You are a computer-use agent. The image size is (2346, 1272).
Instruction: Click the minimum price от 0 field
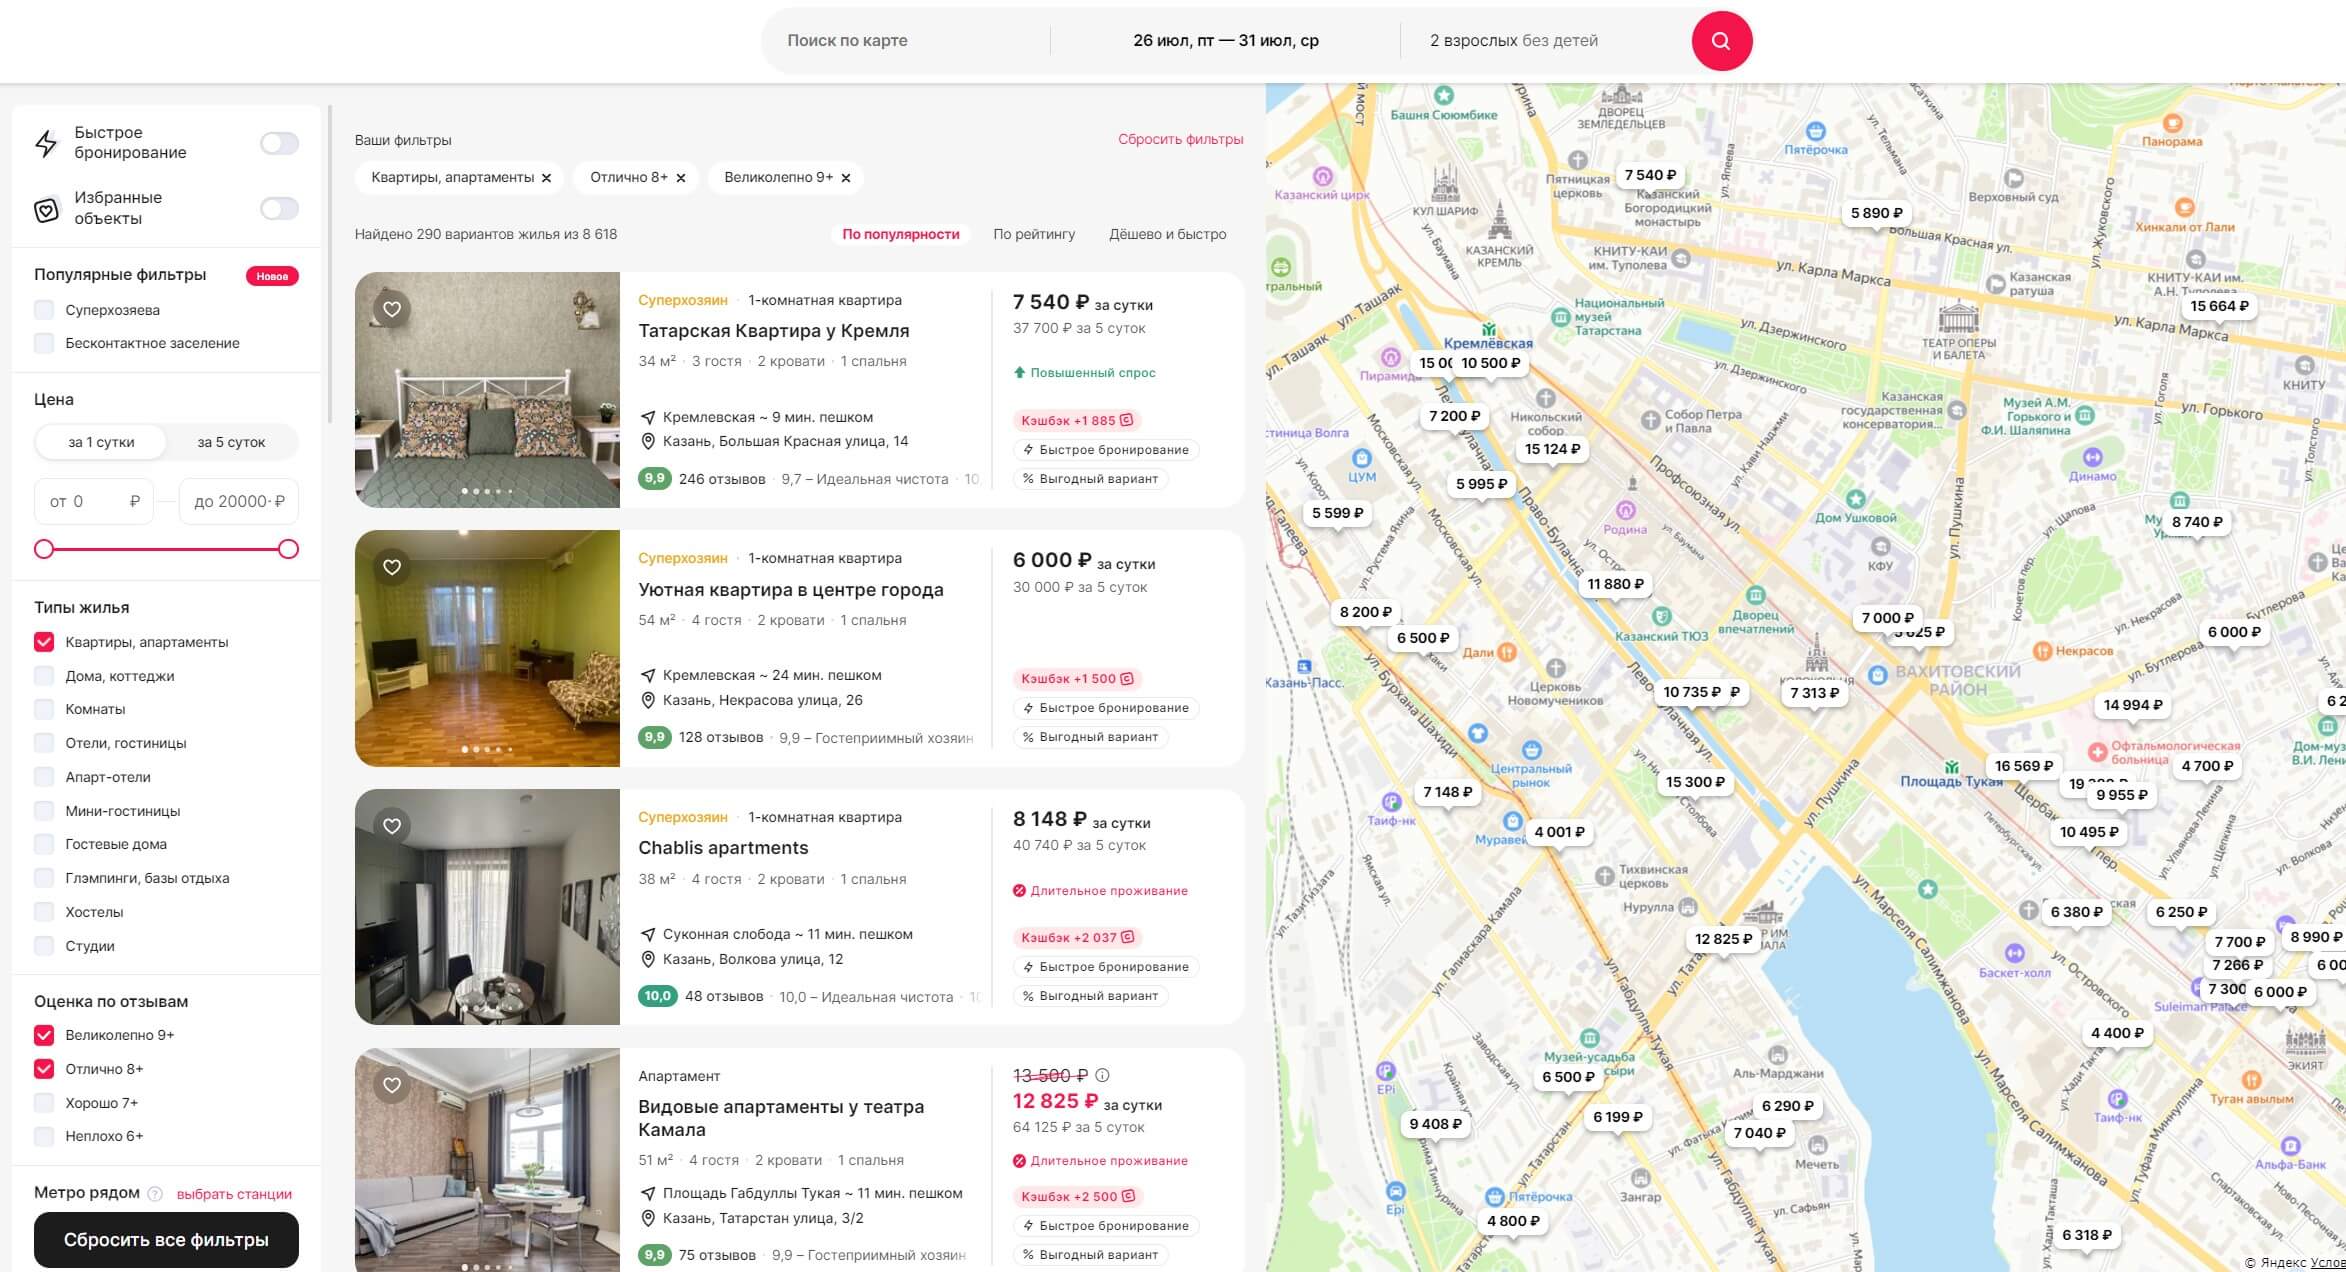coord(94,502)
